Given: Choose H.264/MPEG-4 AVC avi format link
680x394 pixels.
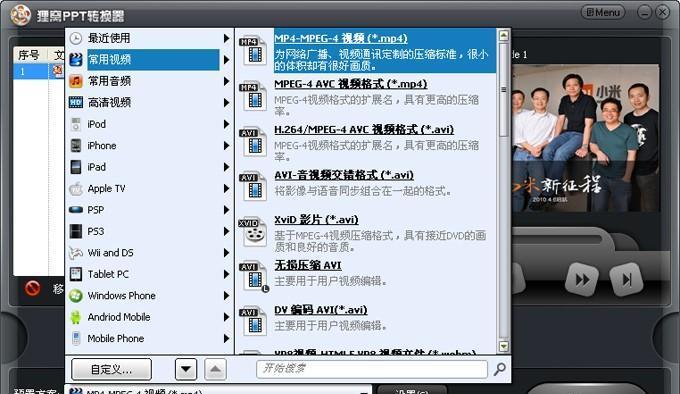Looking at the screenshot, I should coord(364,130).
